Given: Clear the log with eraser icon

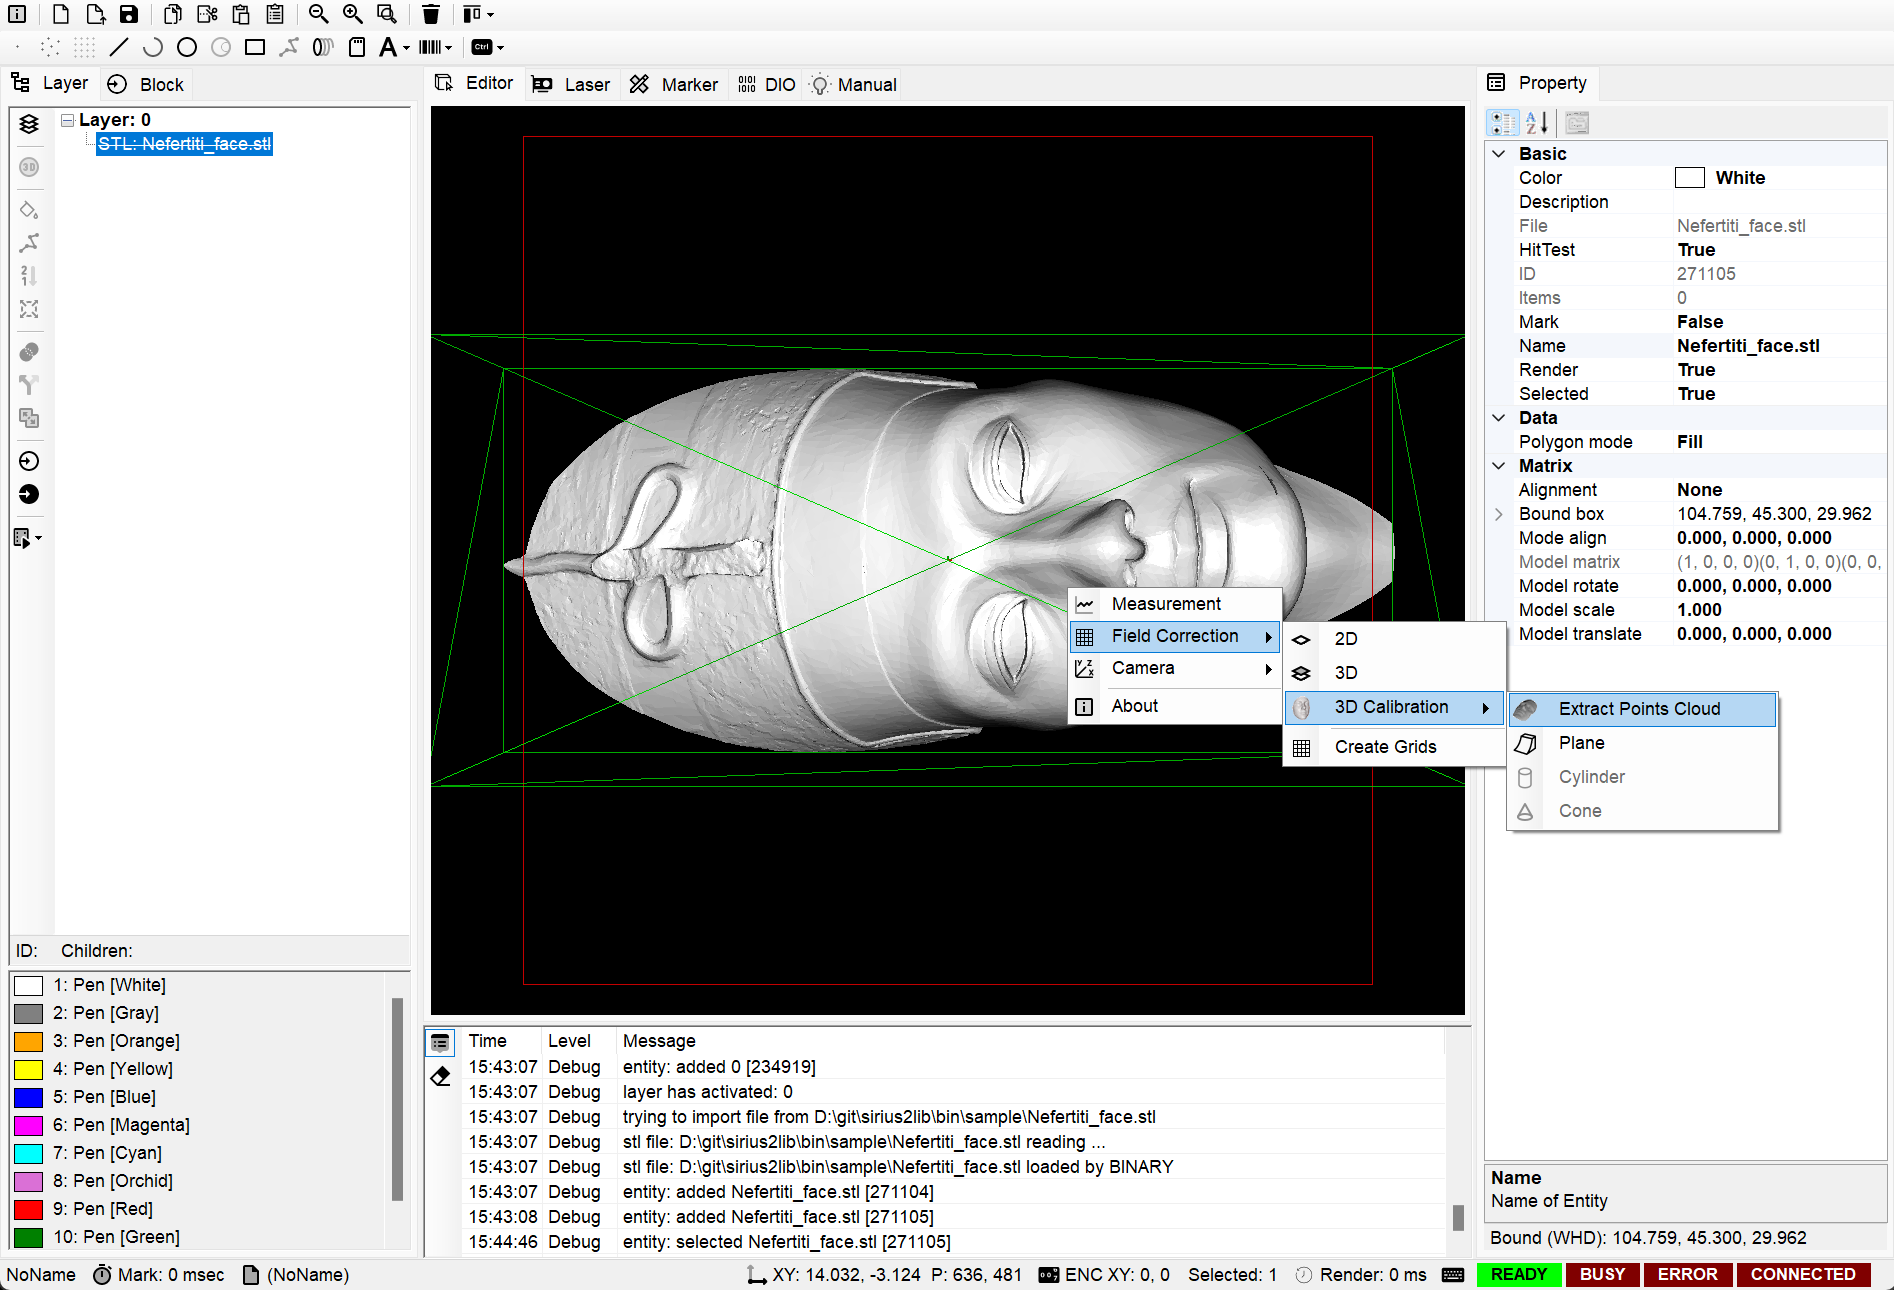Looking at the screenshot, I should click(441, 1076).
